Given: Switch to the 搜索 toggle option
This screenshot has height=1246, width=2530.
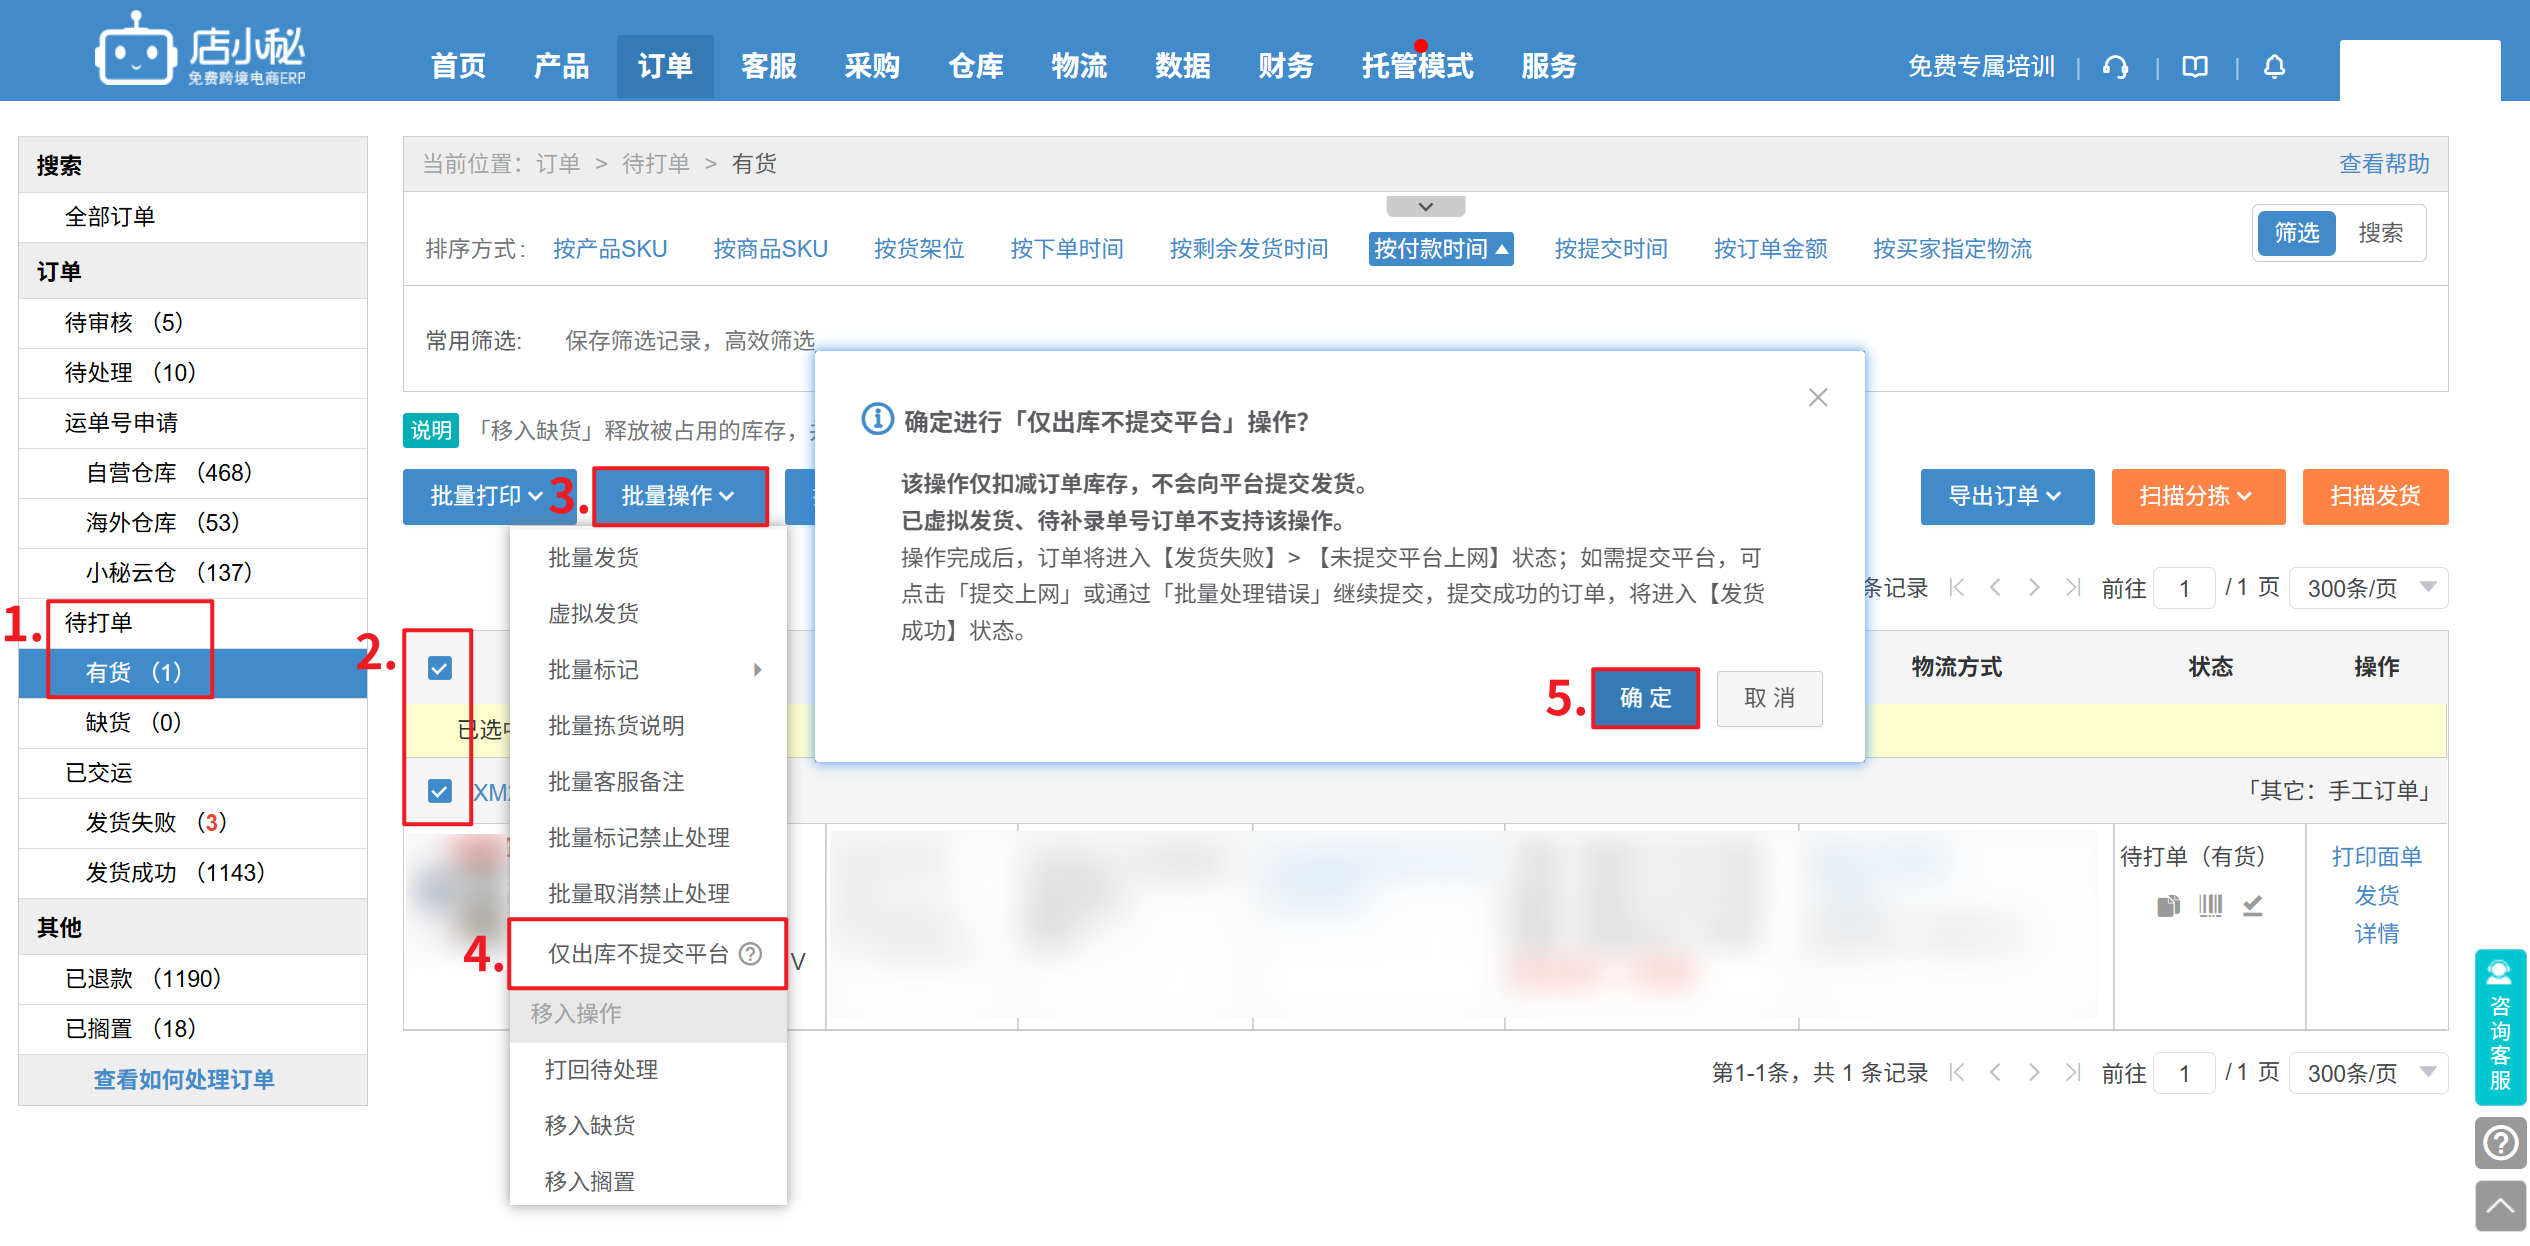Looking at the screenshot, I should tap(2380, 233).
